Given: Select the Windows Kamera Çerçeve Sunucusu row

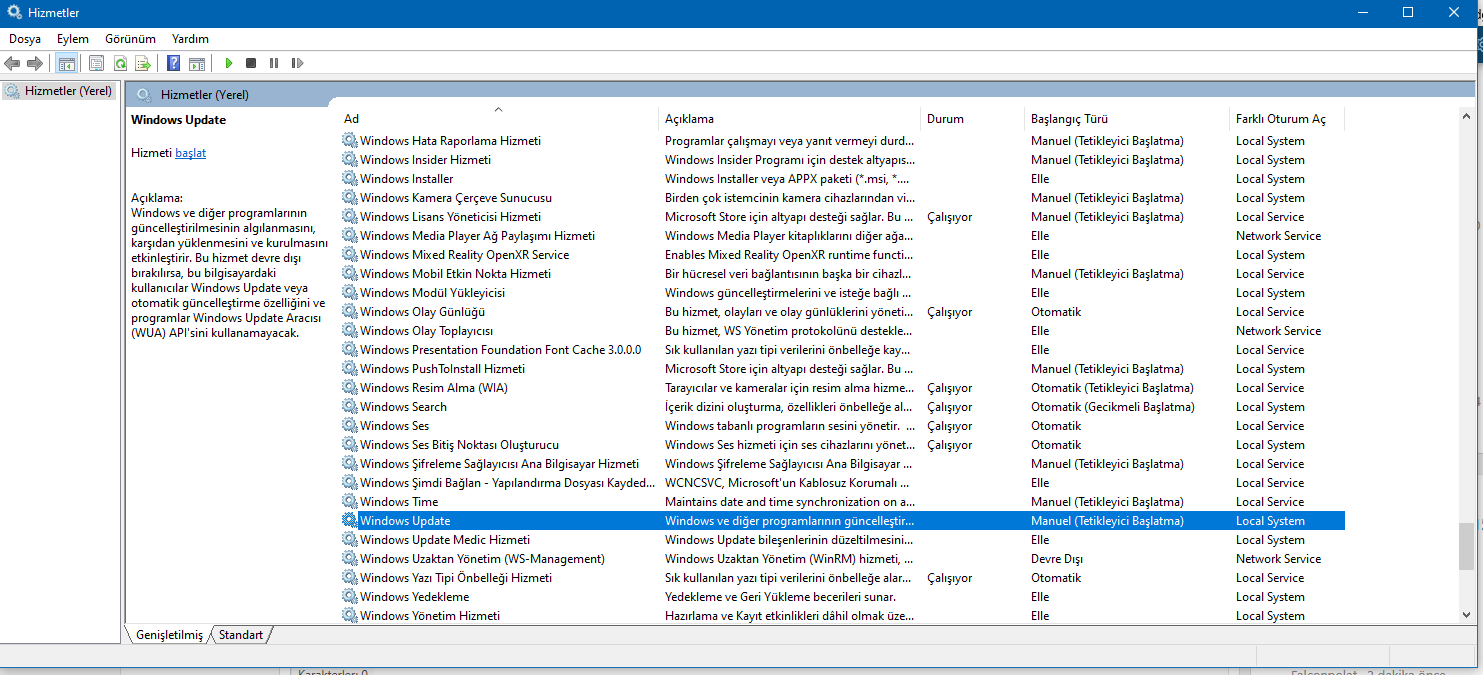Looking at the screenshot, I should point(842,198).
